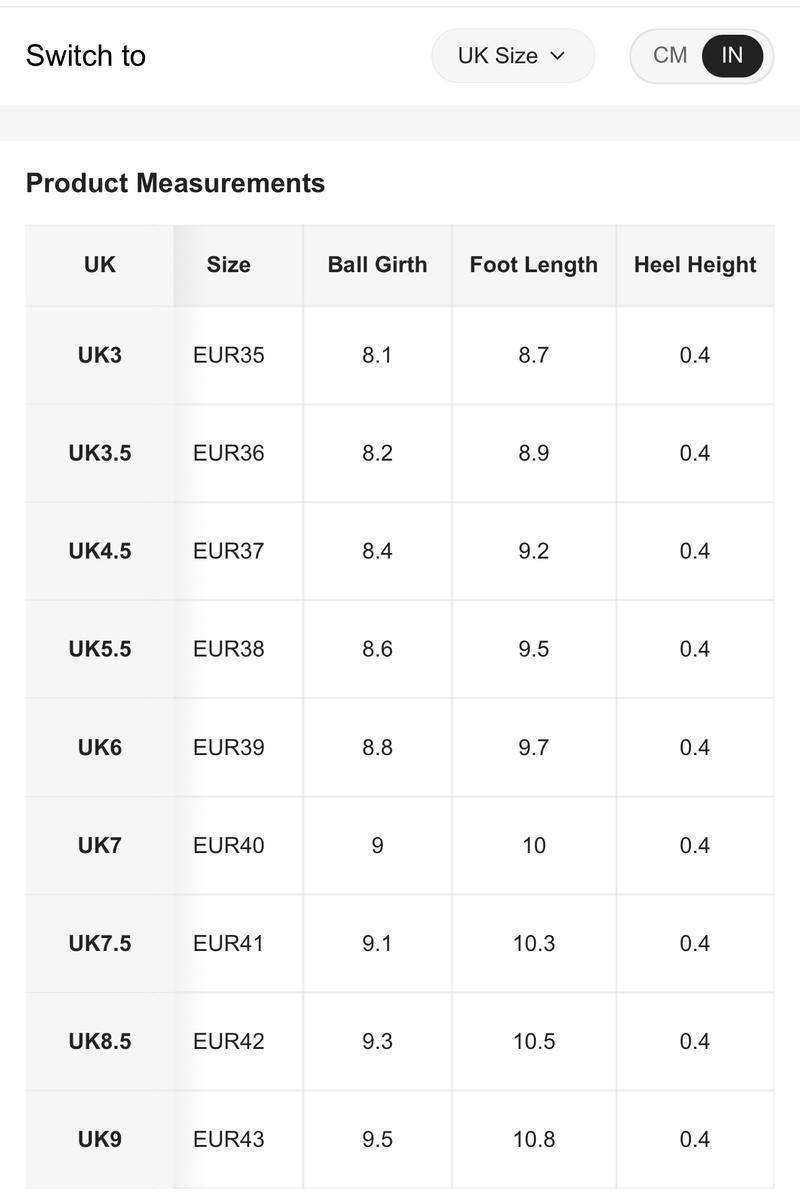Select the UK5.5 row label

[x=100, y=650]
